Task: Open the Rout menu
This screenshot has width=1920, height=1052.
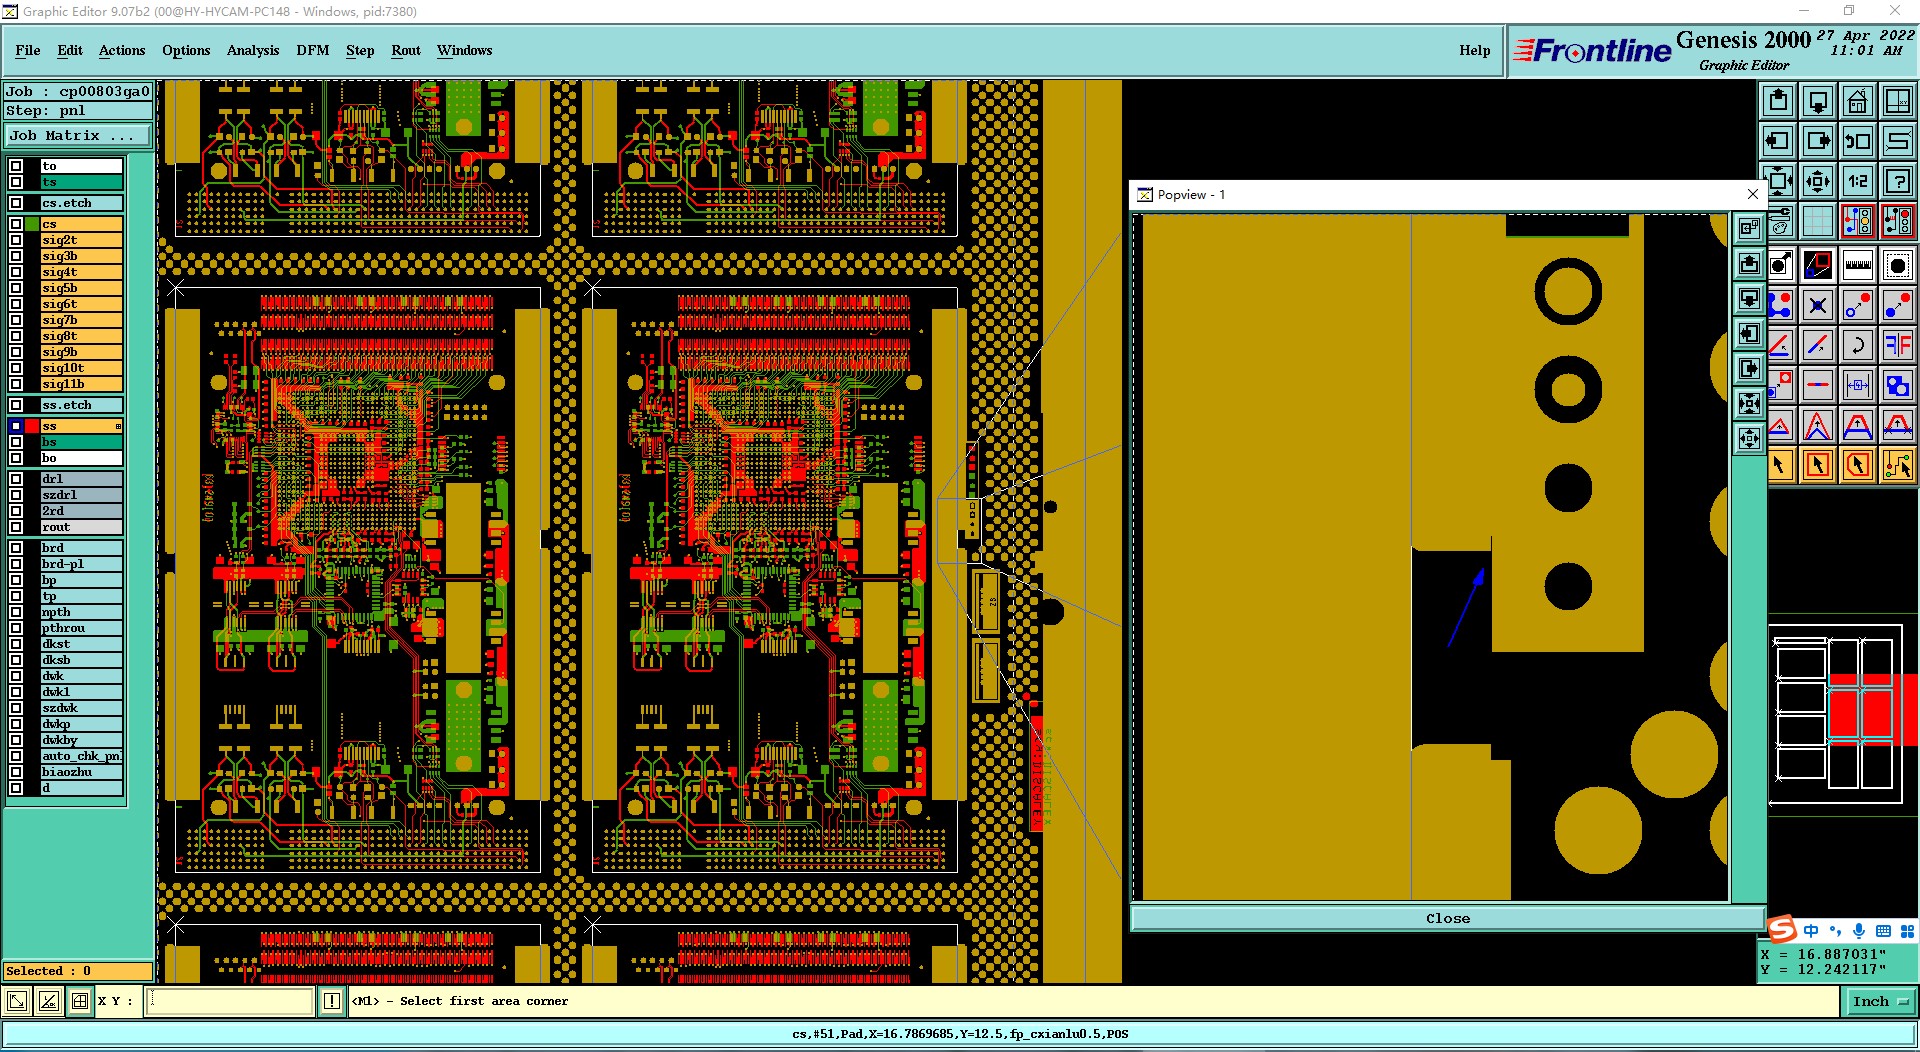Action: point(406,50)
